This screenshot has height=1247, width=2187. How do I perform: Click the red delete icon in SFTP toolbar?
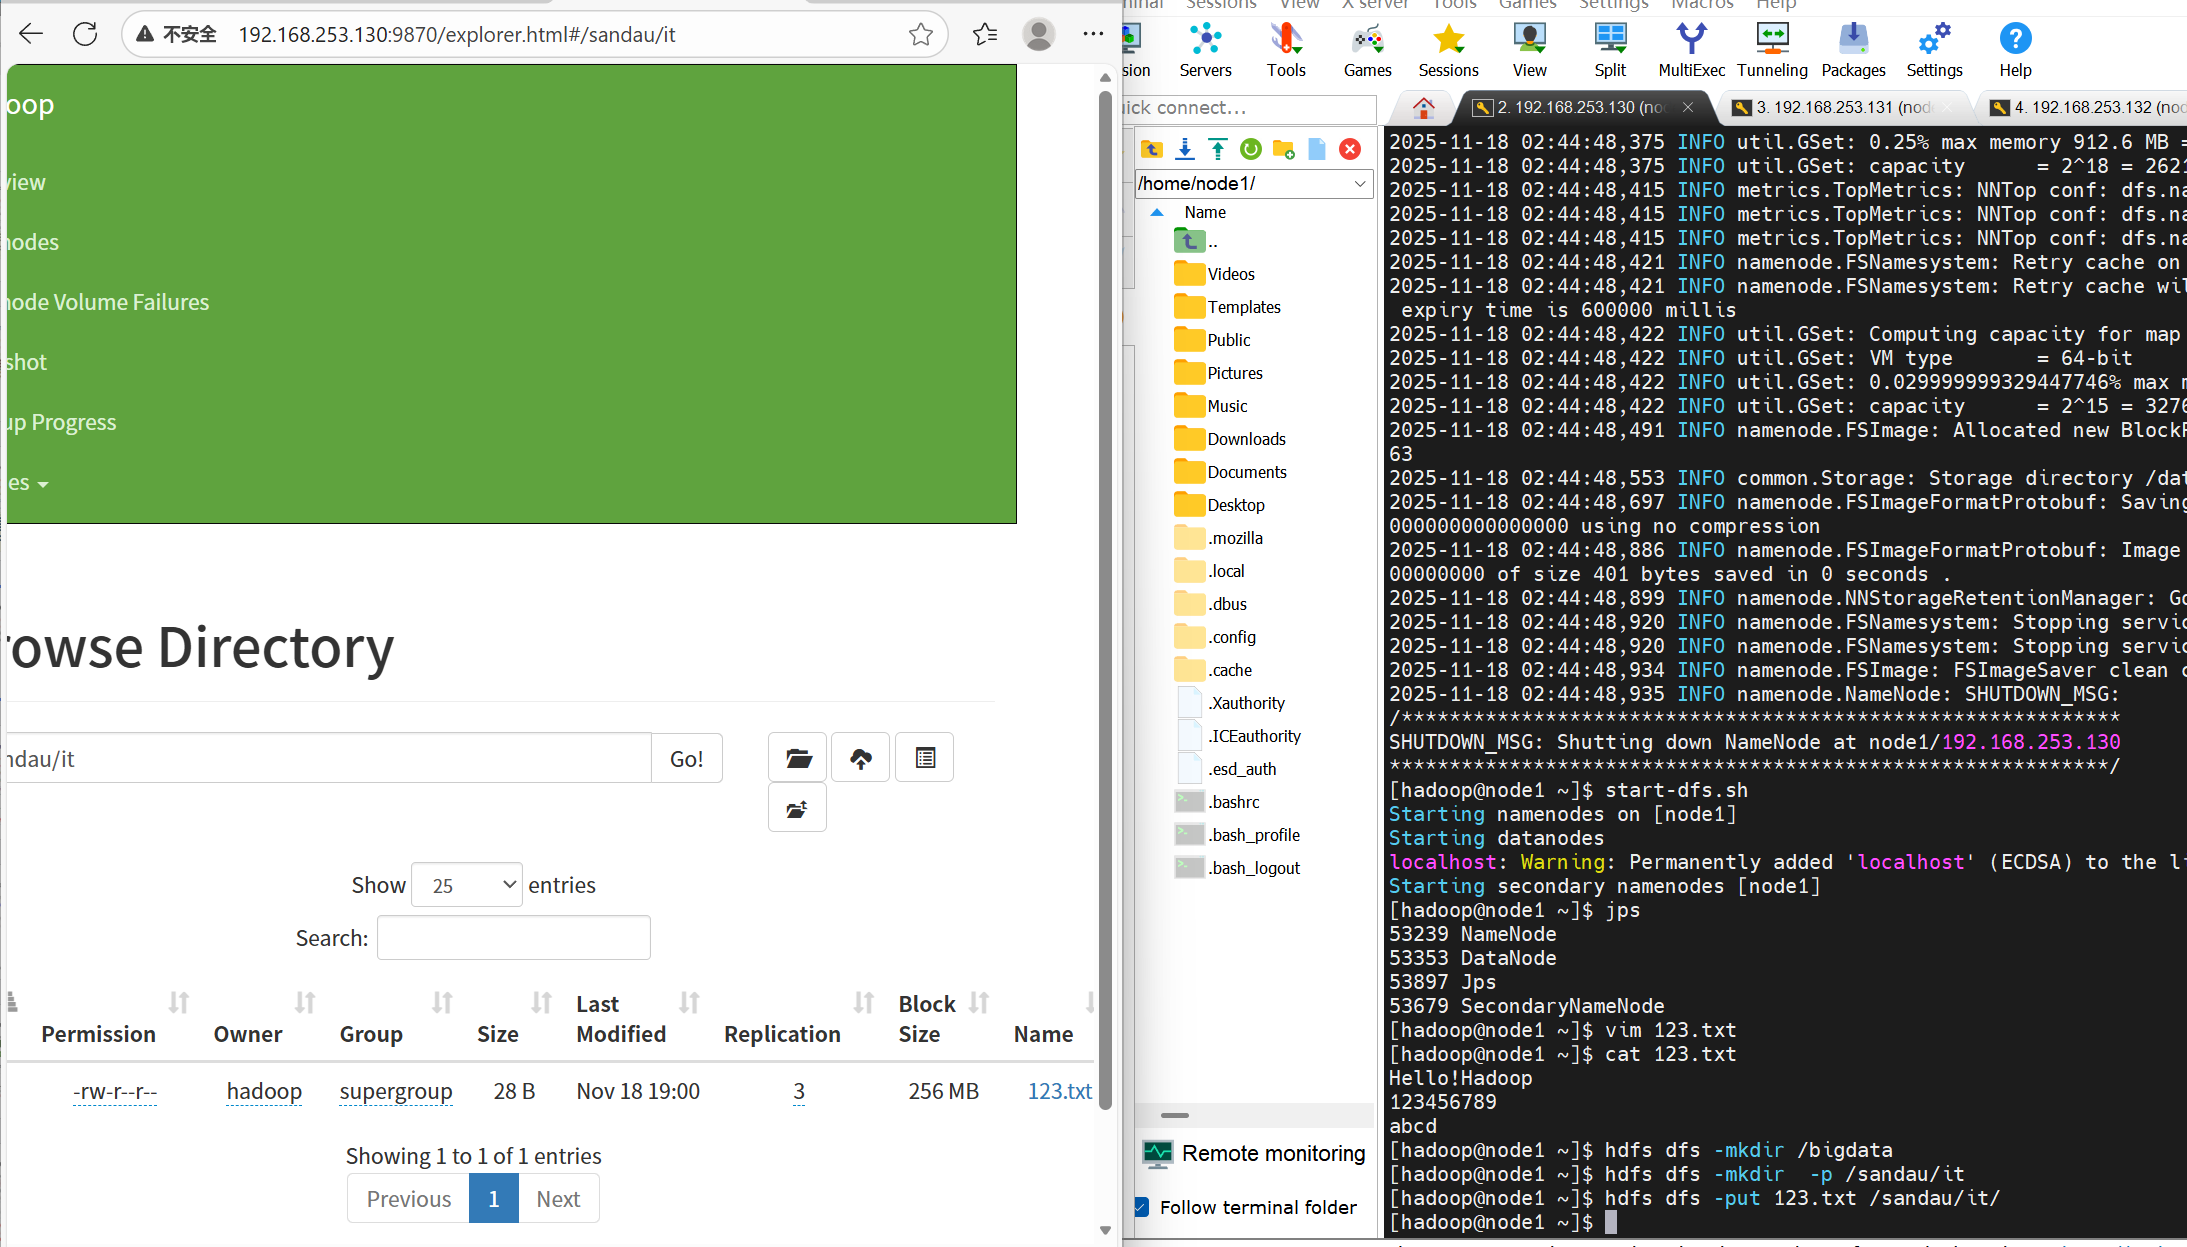pos(1350,149)
